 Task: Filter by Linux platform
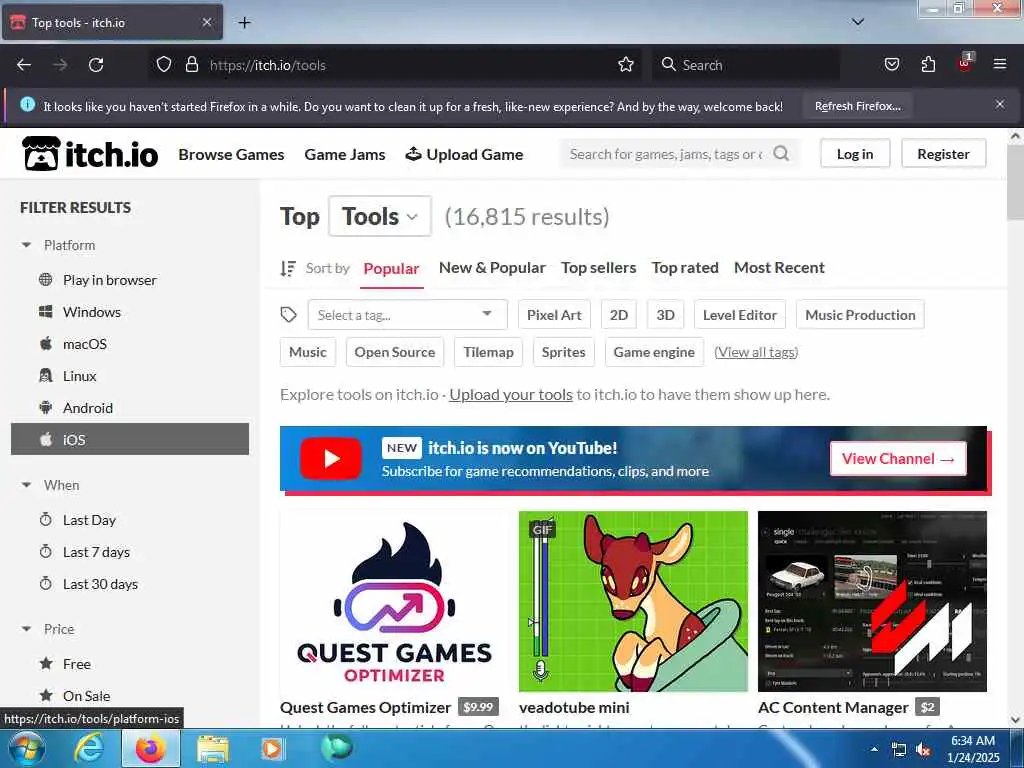pyautogui.click(x=130, y=376)
